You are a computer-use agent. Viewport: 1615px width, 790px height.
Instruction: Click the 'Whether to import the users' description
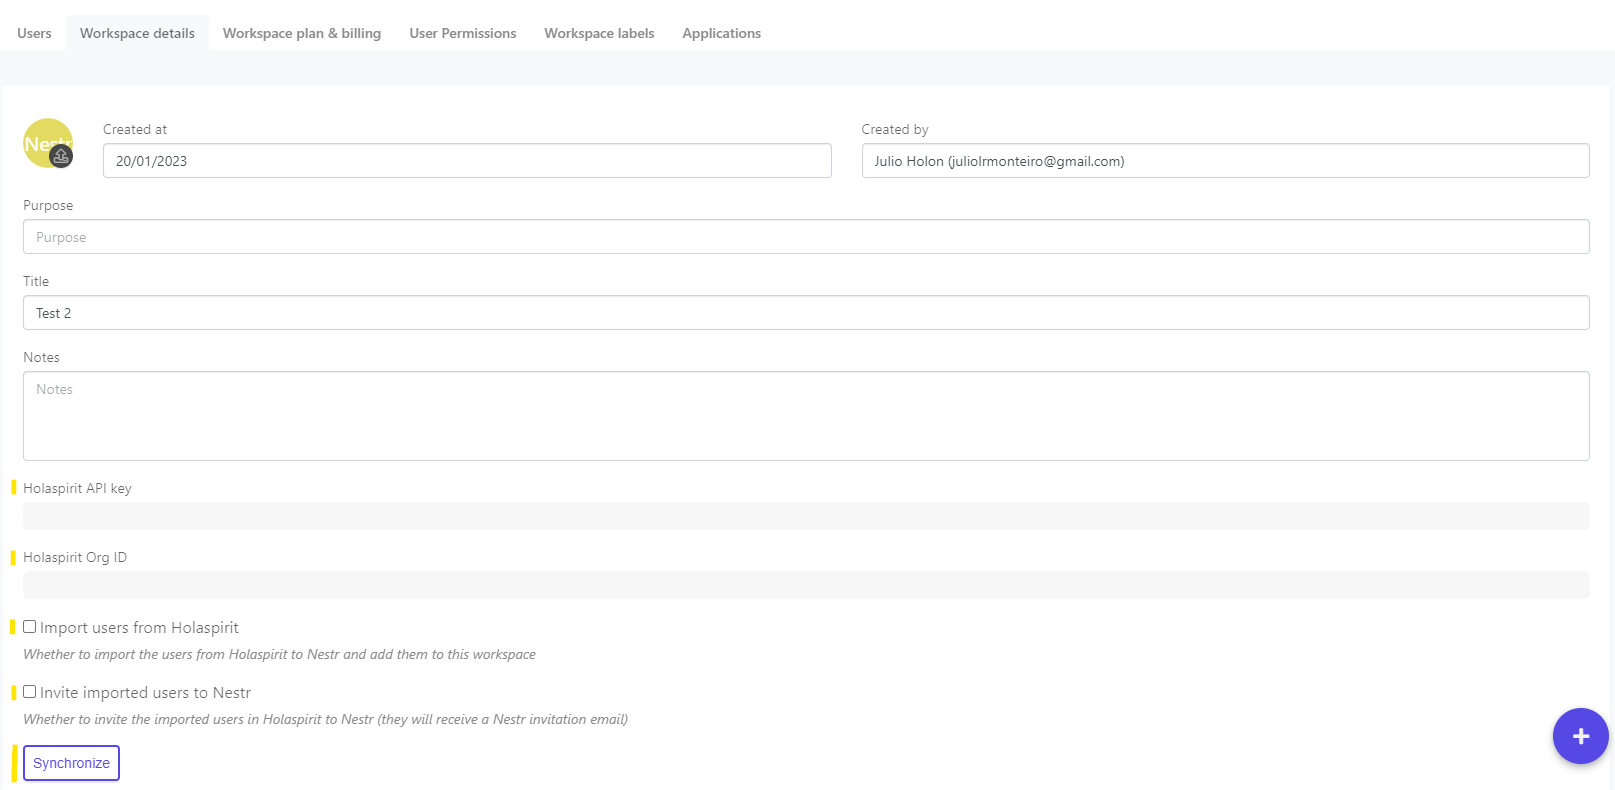pos(279,654)
